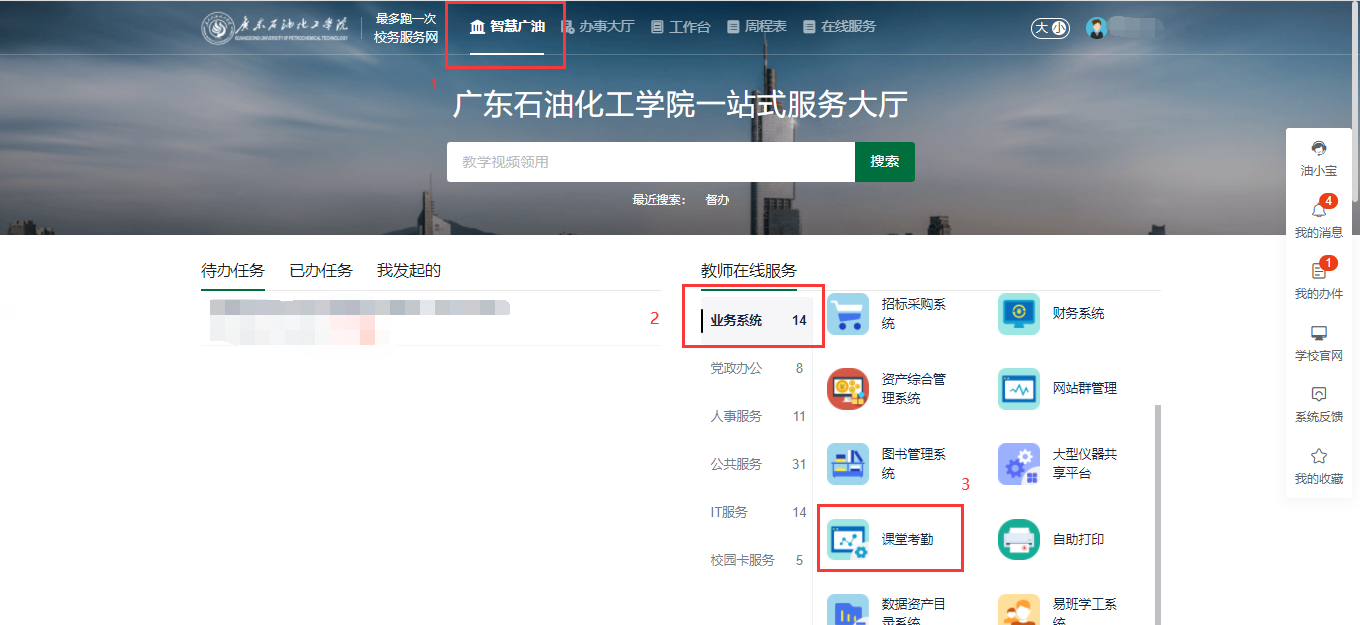Click 自助打印 label text

click(1079, 539)
